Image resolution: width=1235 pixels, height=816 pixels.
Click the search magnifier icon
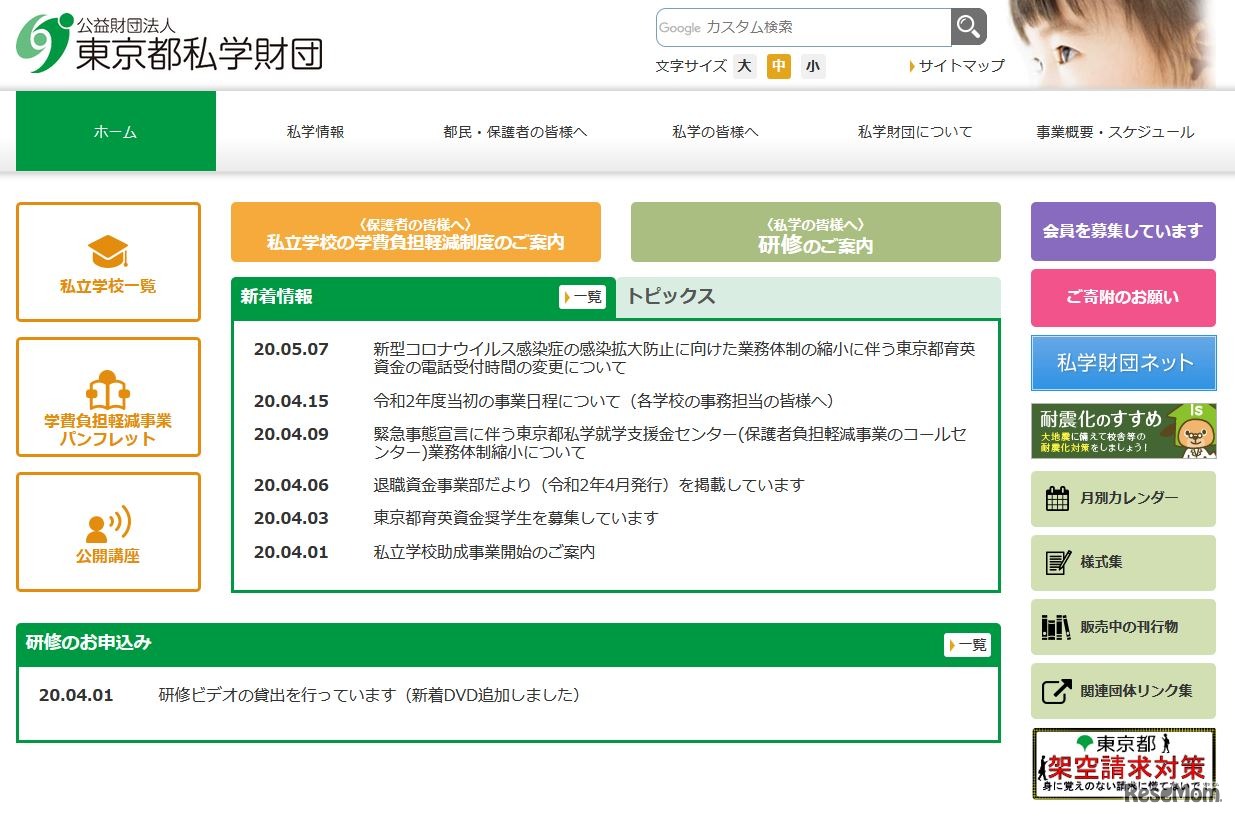click(968, 27)
